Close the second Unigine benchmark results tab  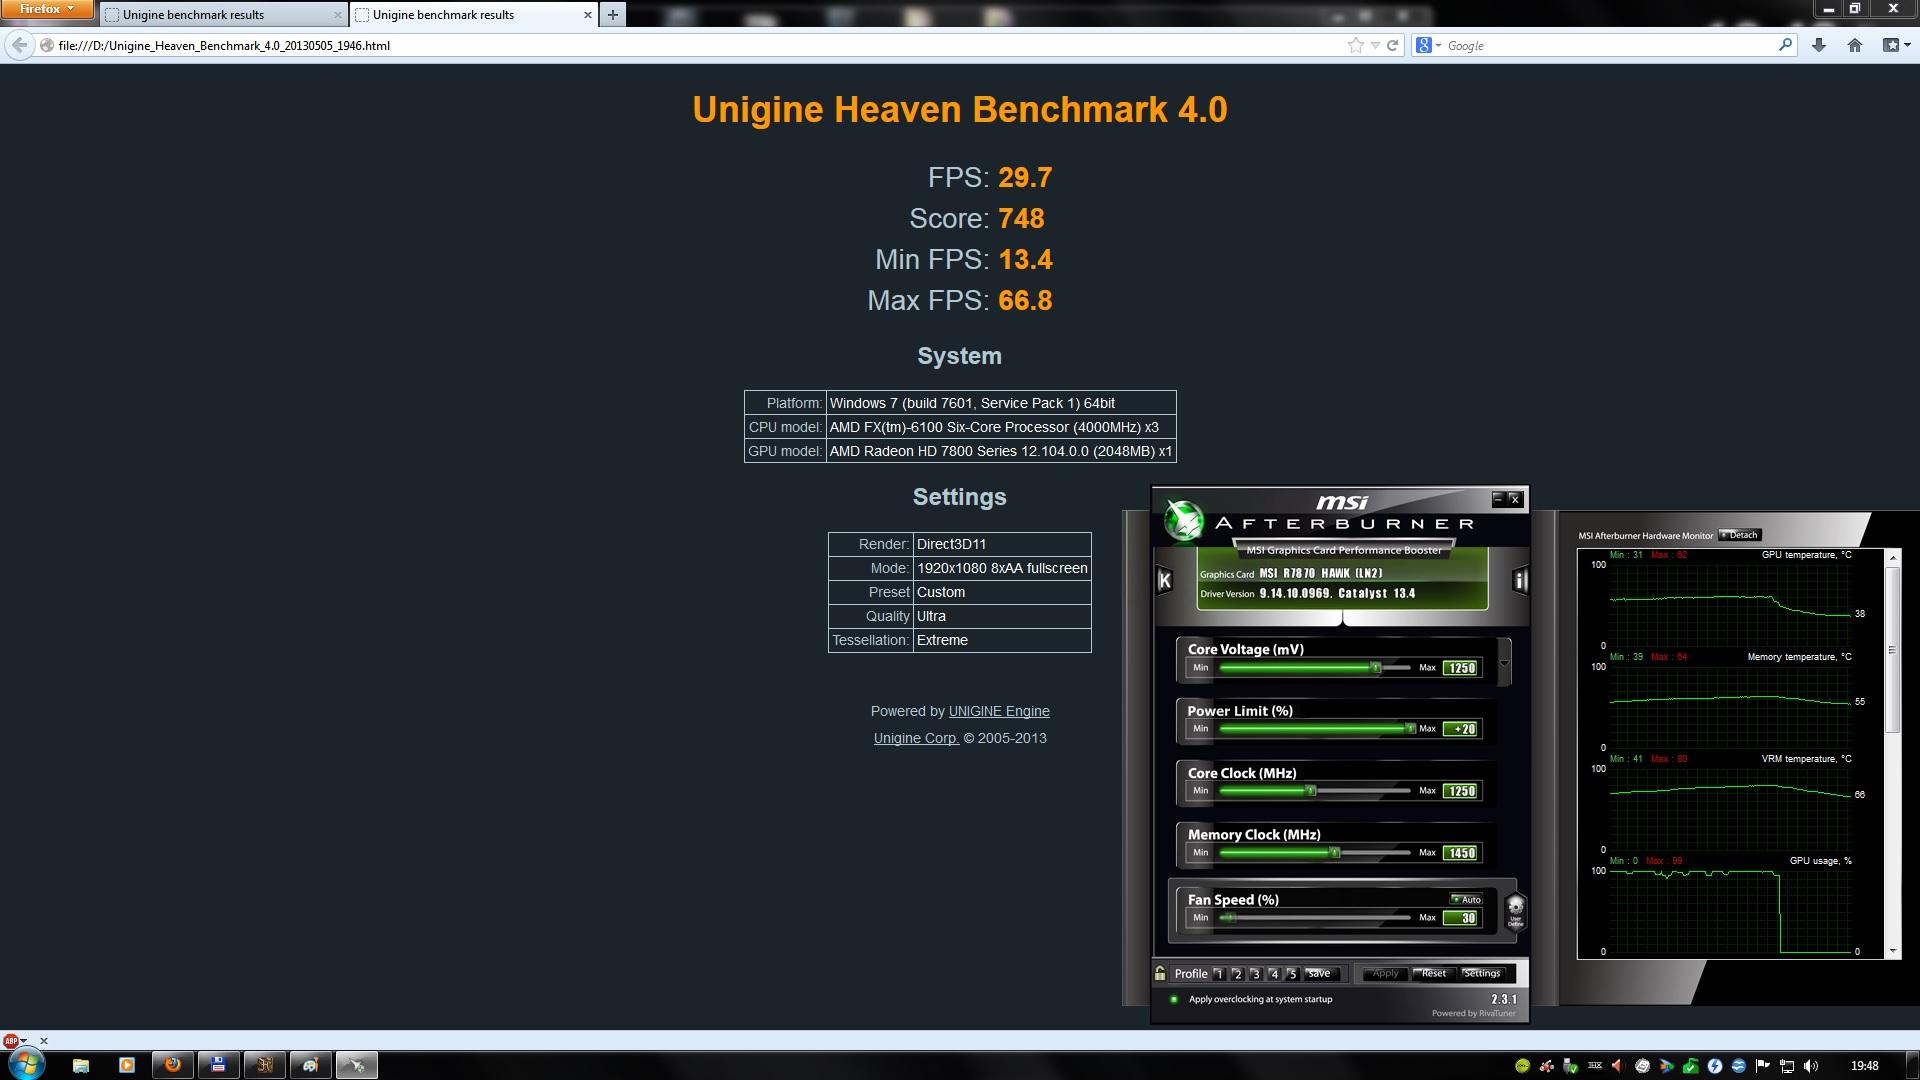(x=587, y=15)
